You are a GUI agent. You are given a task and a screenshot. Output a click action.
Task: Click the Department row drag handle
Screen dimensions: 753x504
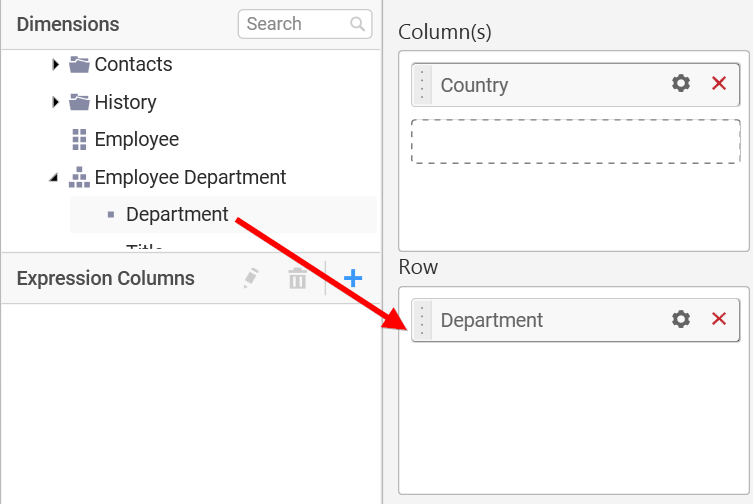[422, 320]
